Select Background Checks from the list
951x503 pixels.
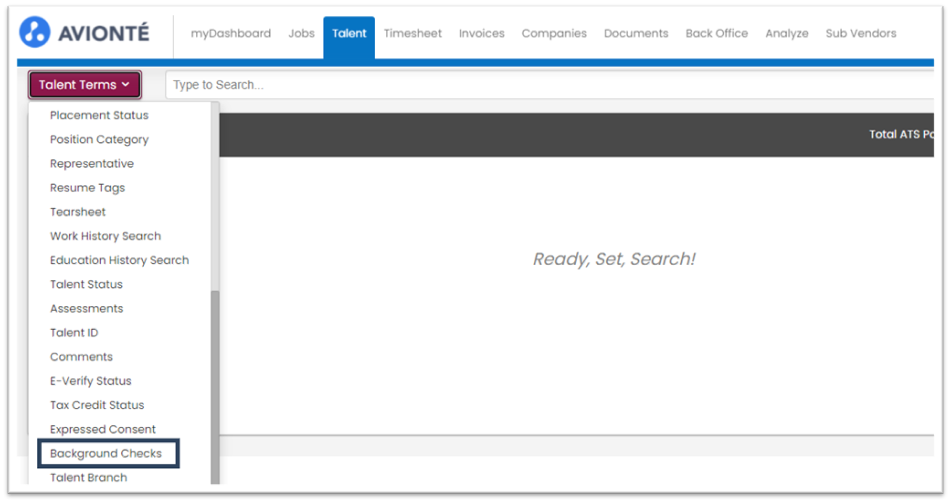[106, 453]
